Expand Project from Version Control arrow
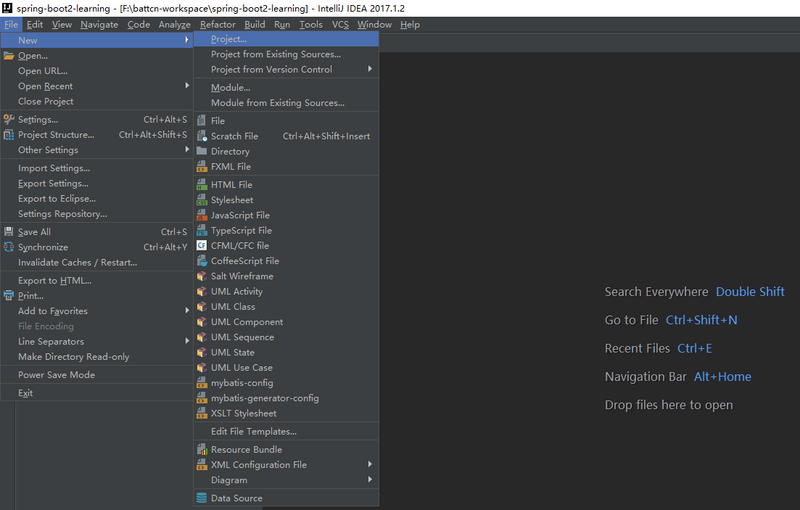This screenshot has width=800, height=510. click(370, 68)
